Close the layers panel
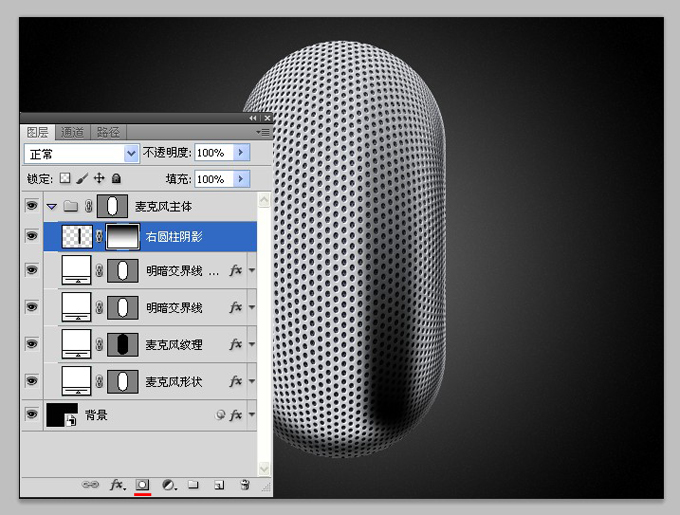The height and width of the screenshot is (515, 680). tap(268, 118)
